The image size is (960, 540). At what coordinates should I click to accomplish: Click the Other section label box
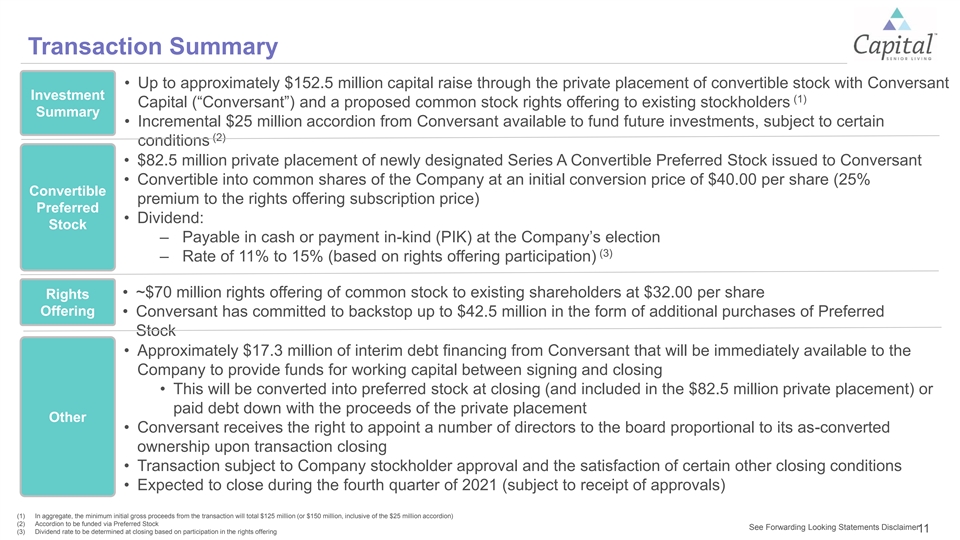coord(67,417)
